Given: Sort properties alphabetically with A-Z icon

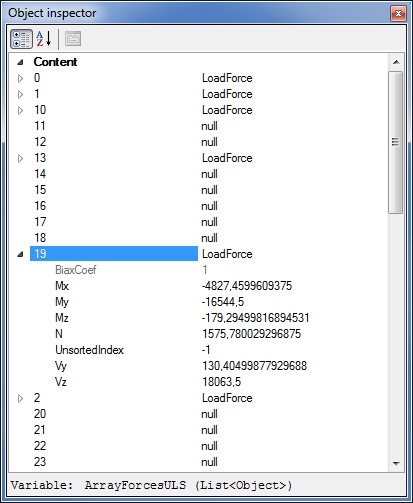Looking at the screenshot, I should tap(44, 39).
